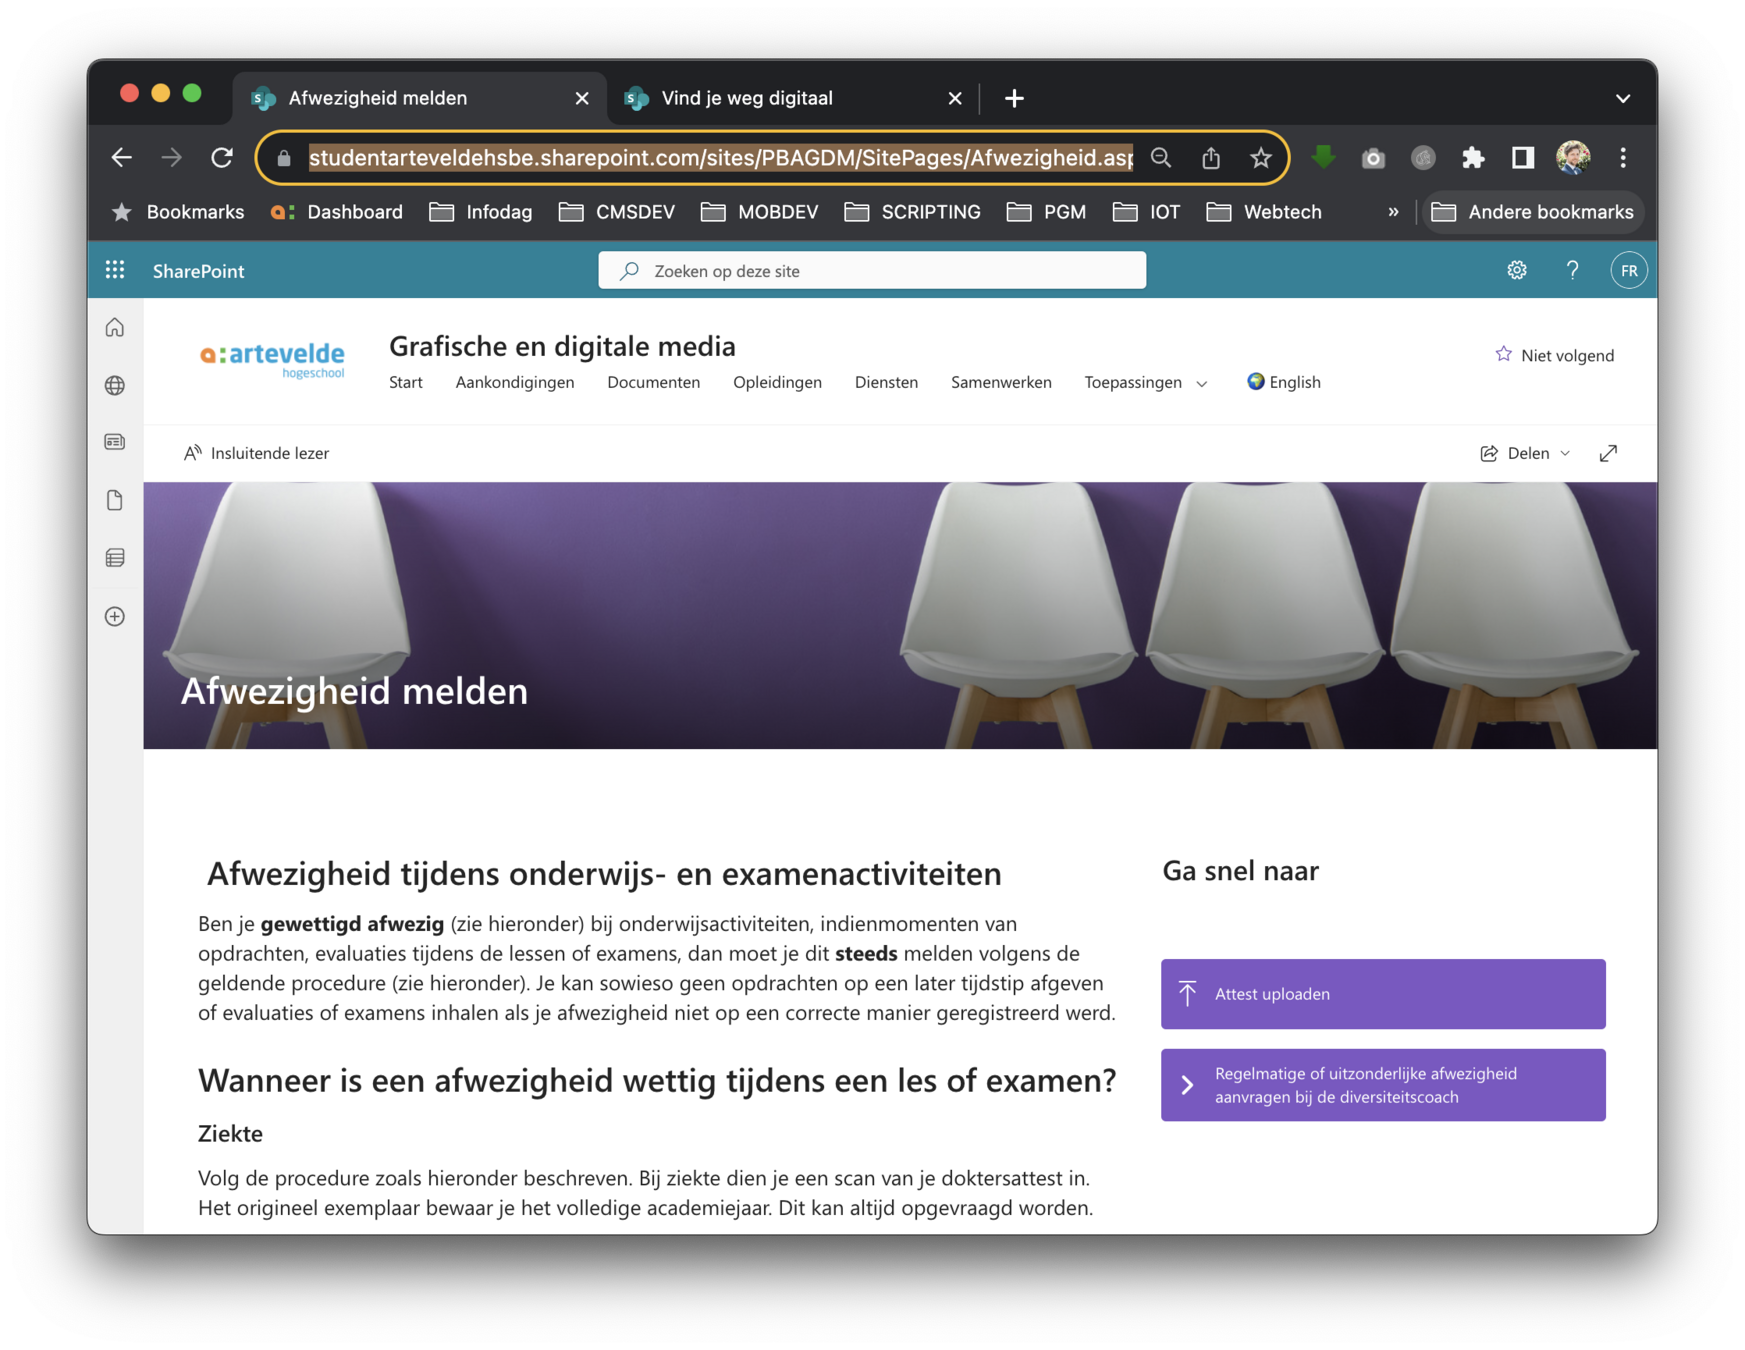Screen dimensions: 1745x1350
Task: Open Opleidingen in the site navigation
Action: pyautogui.click(x=777, y=382)
